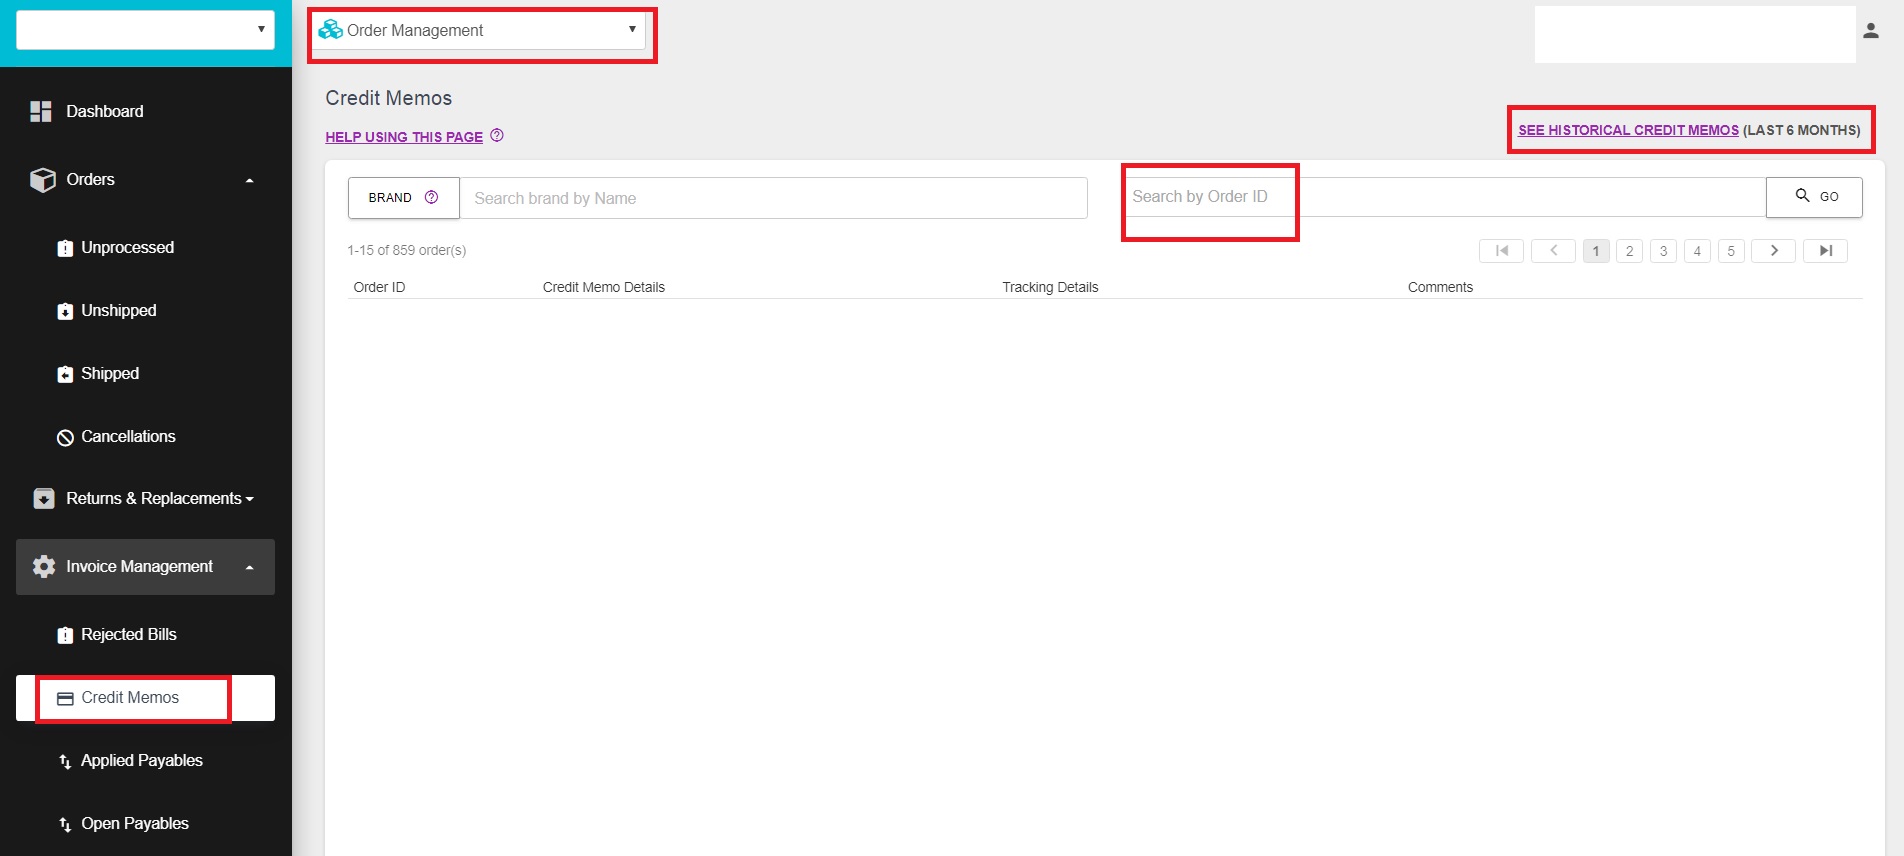Screen dimensions: 1904x856
Task: Click the Shipped clipboard icon
Action: (x=65, y=374)
